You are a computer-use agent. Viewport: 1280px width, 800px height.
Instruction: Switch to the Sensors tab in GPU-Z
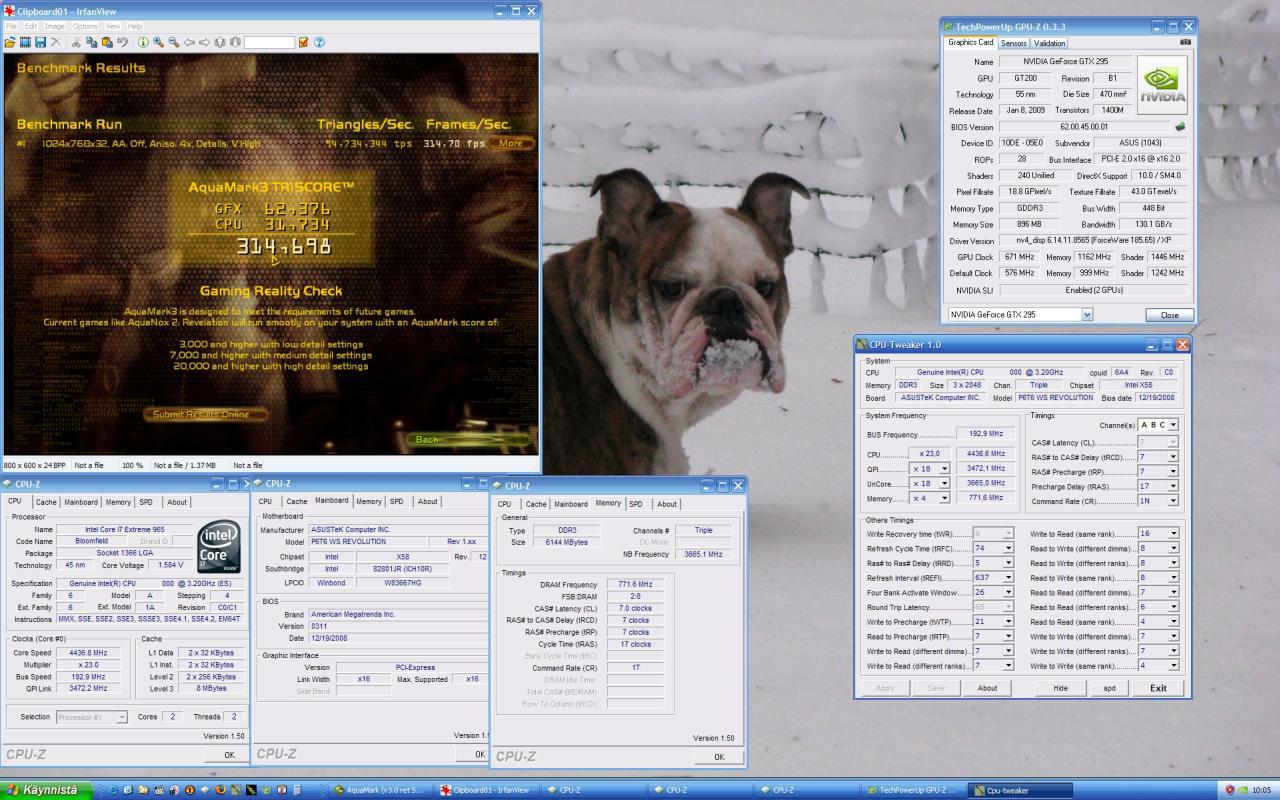[1014, 43]
